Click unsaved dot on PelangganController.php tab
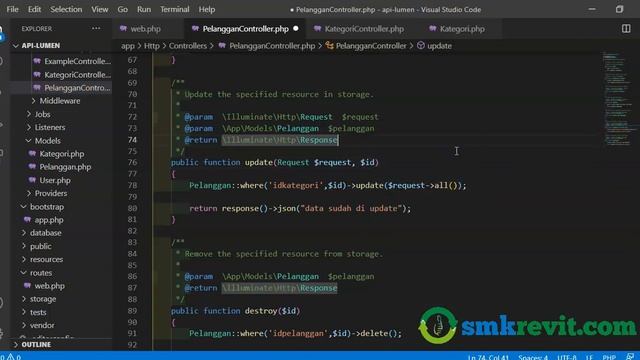 296,29
